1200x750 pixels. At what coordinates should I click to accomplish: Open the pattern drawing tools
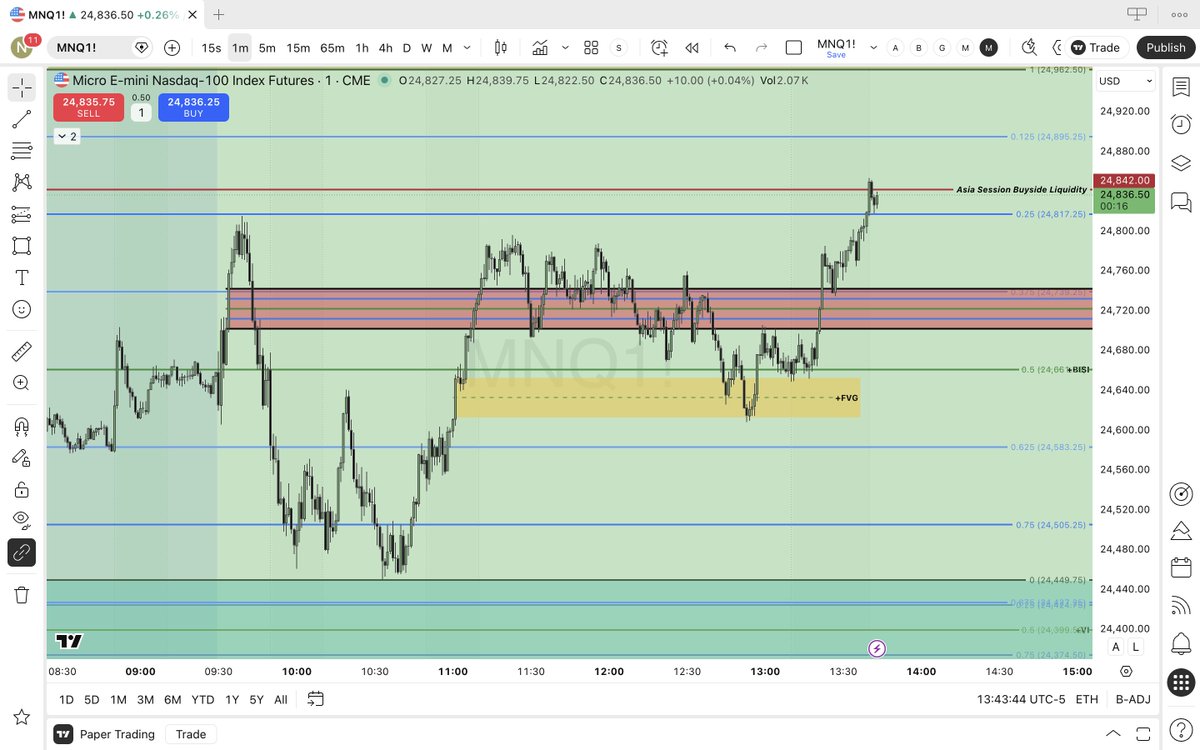21,182
